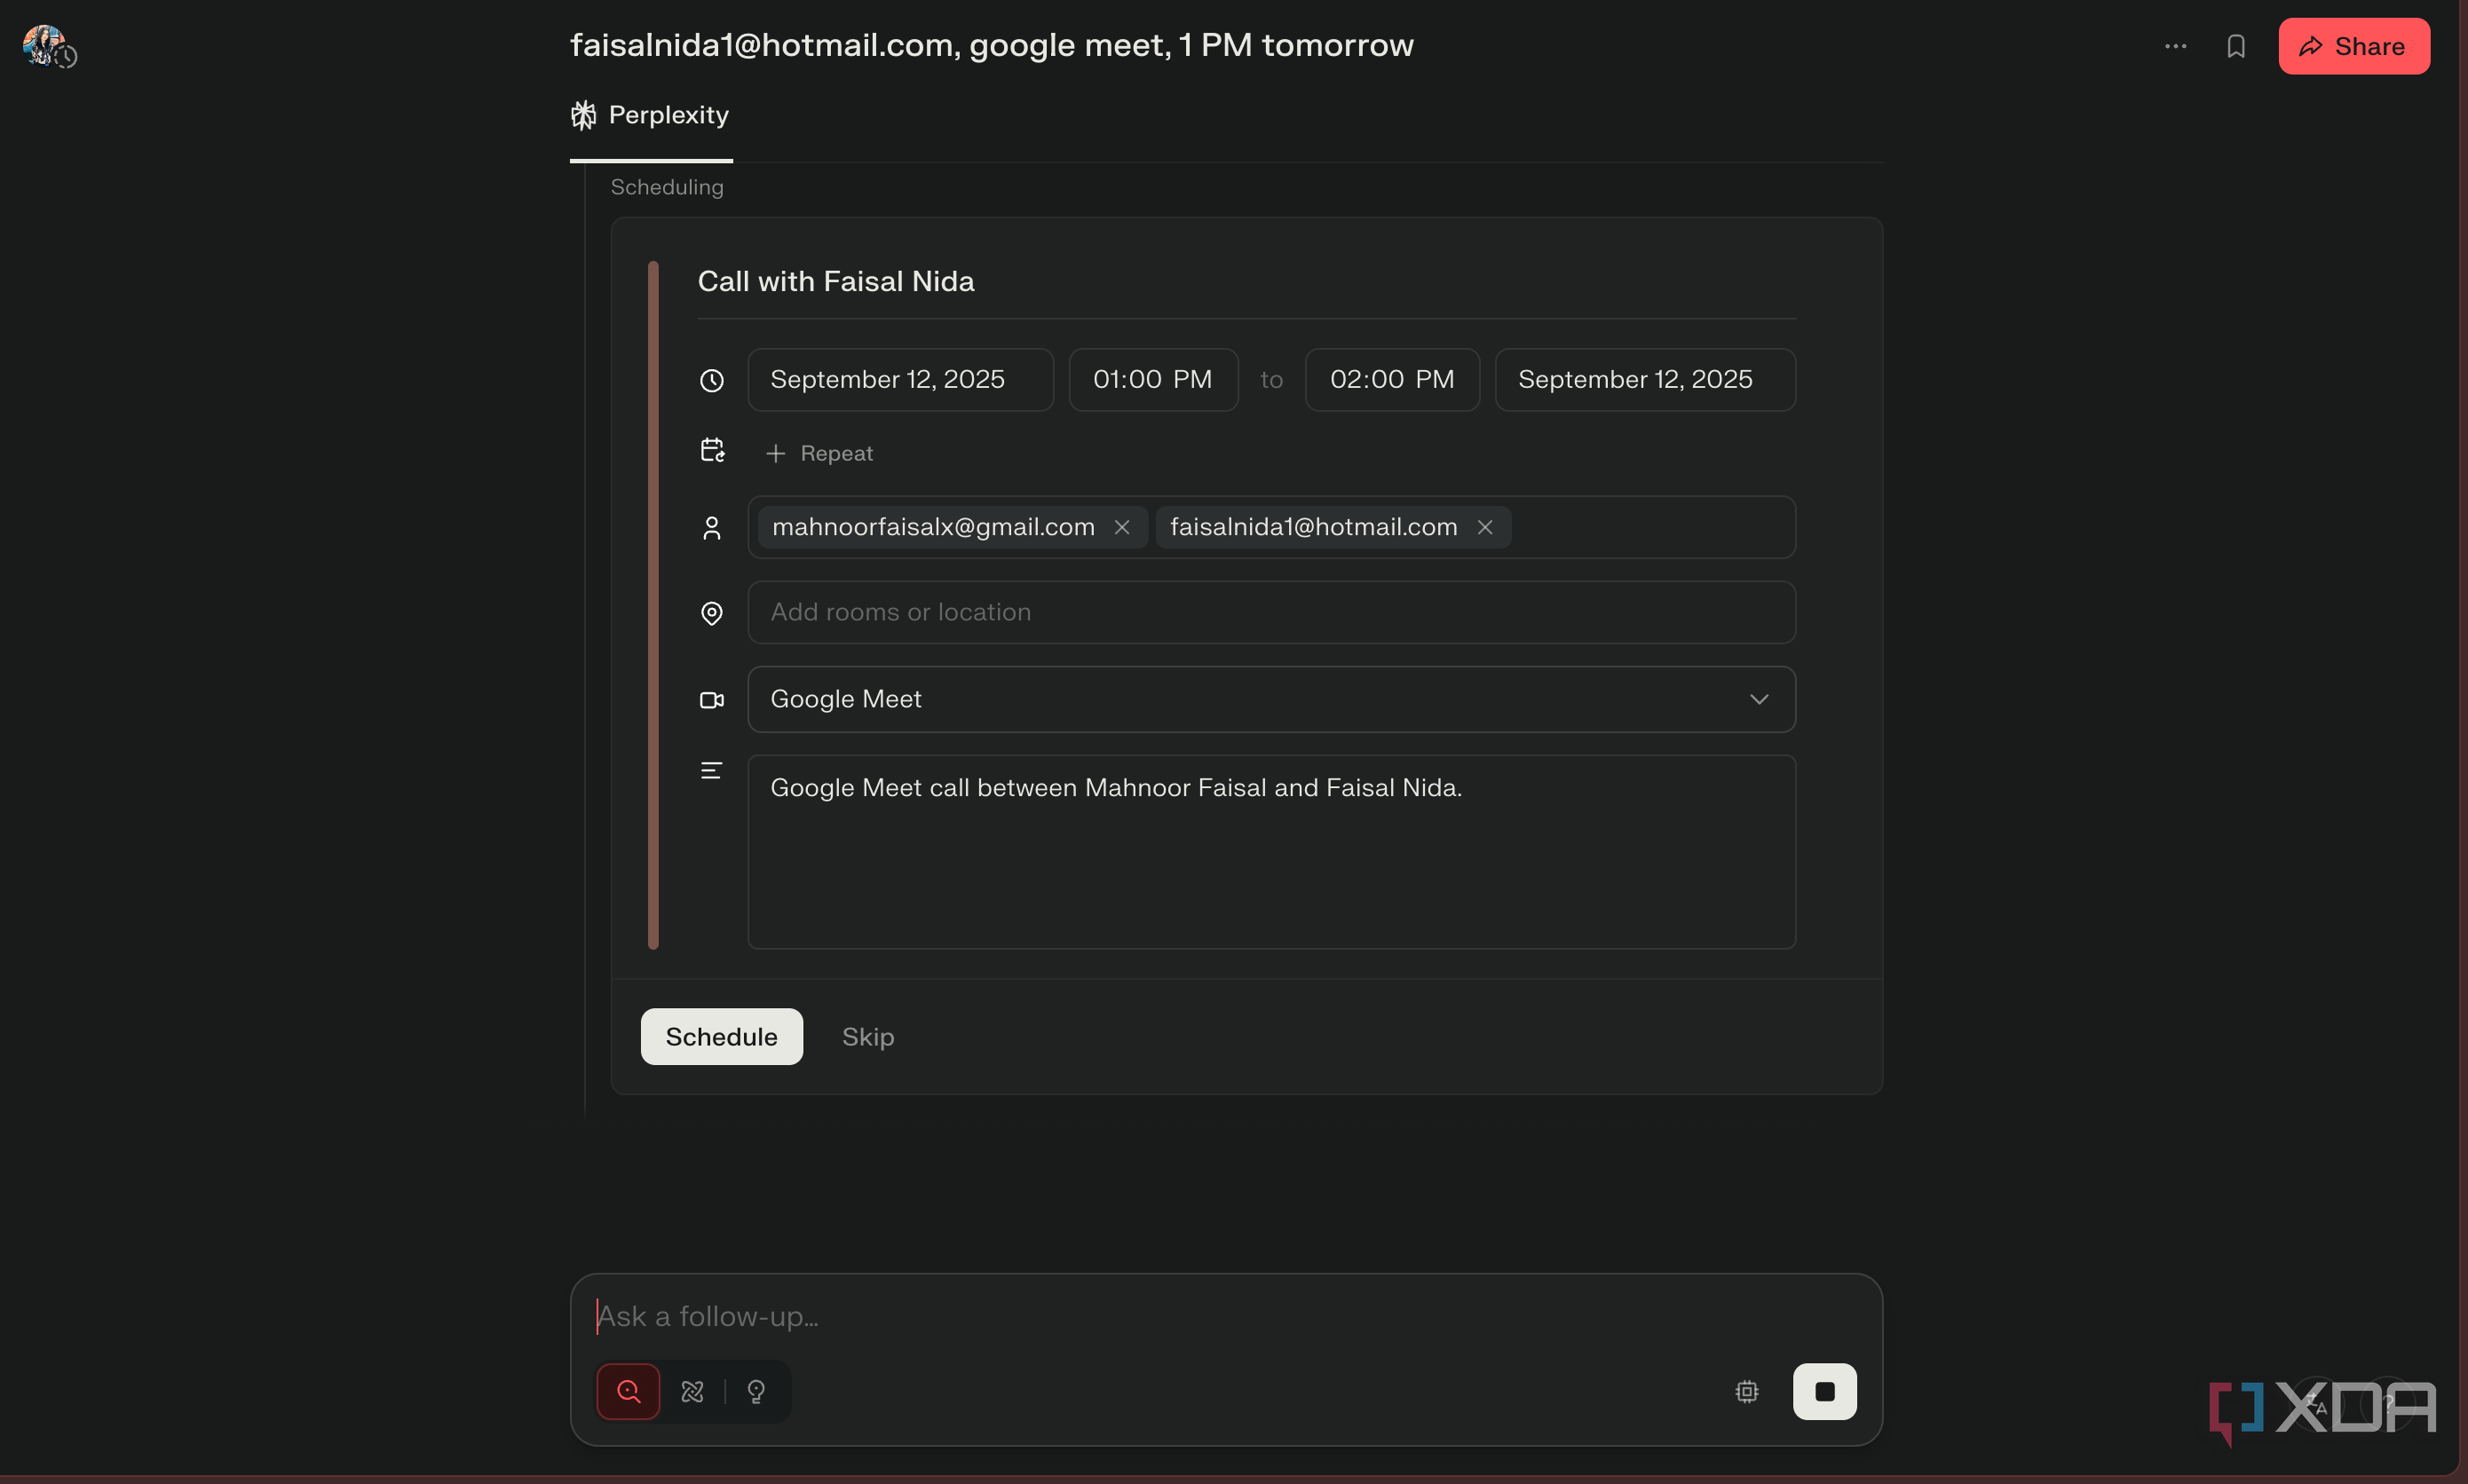Click the location pin icon
The height and width of the screenshot is (1484, 2468).
(711, 613)
